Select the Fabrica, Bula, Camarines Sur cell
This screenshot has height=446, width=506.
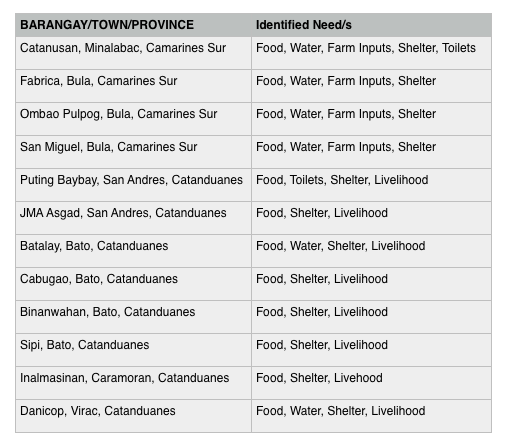point(133,86)
